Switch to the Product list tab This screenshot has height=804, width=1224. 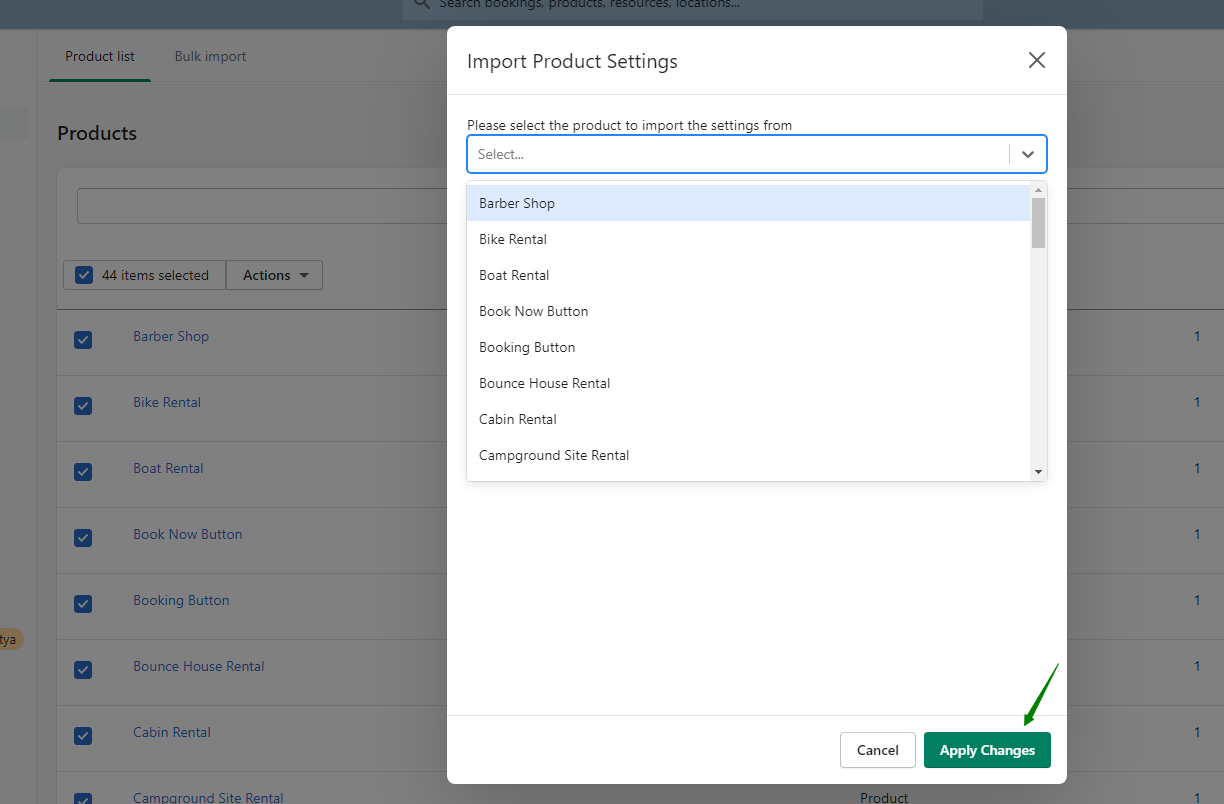pyautogui.click(x=100, y=56)
